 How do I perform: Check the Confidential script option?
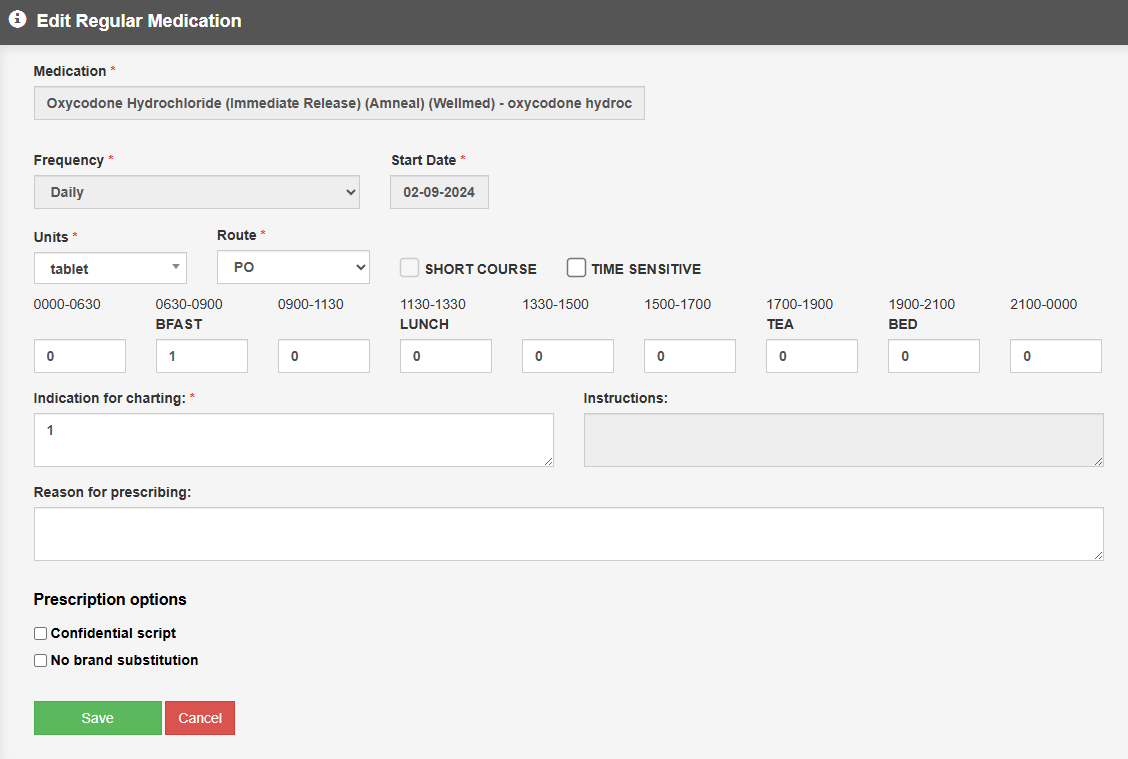pyautogui.click(x=41, y=634)
